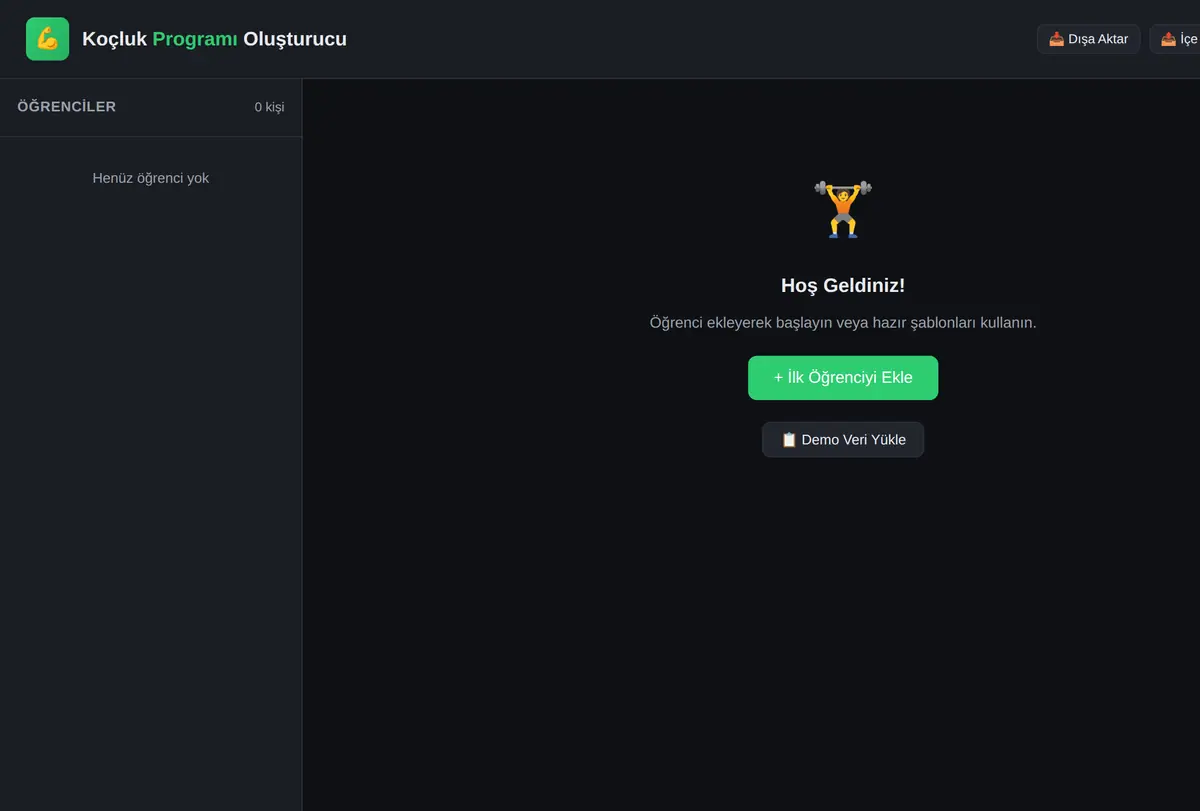Click the Henüz öğrenci yok message
This screenshot has height=811, width=1200.
coord(151,178)
